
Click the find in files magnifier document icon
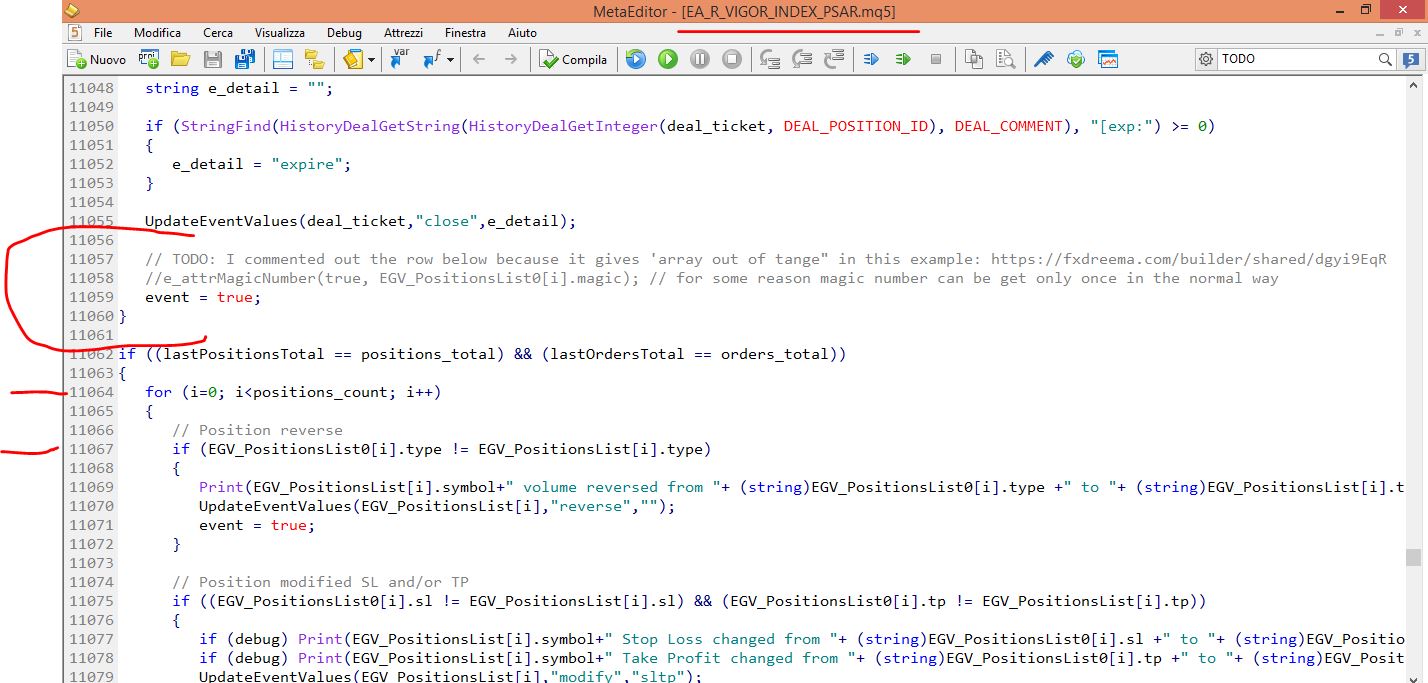[x=1005, y=59]
